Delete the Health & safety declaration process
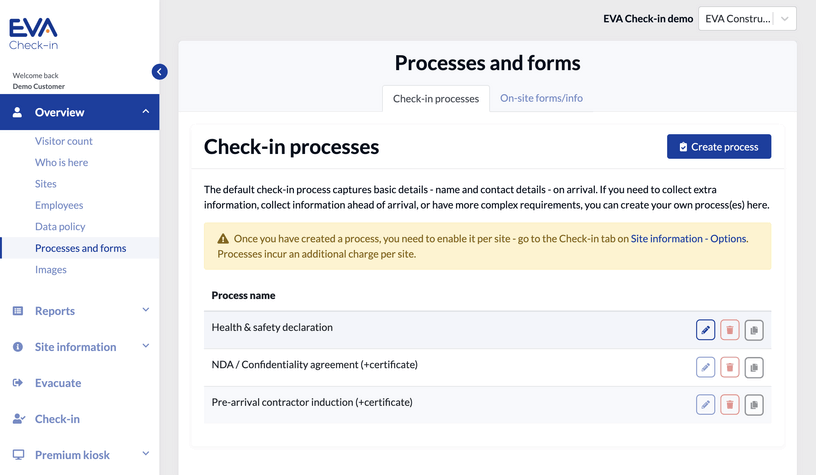The width and height of the screenshot is (816, 475). pyautogui.click(x=730, y=330)
